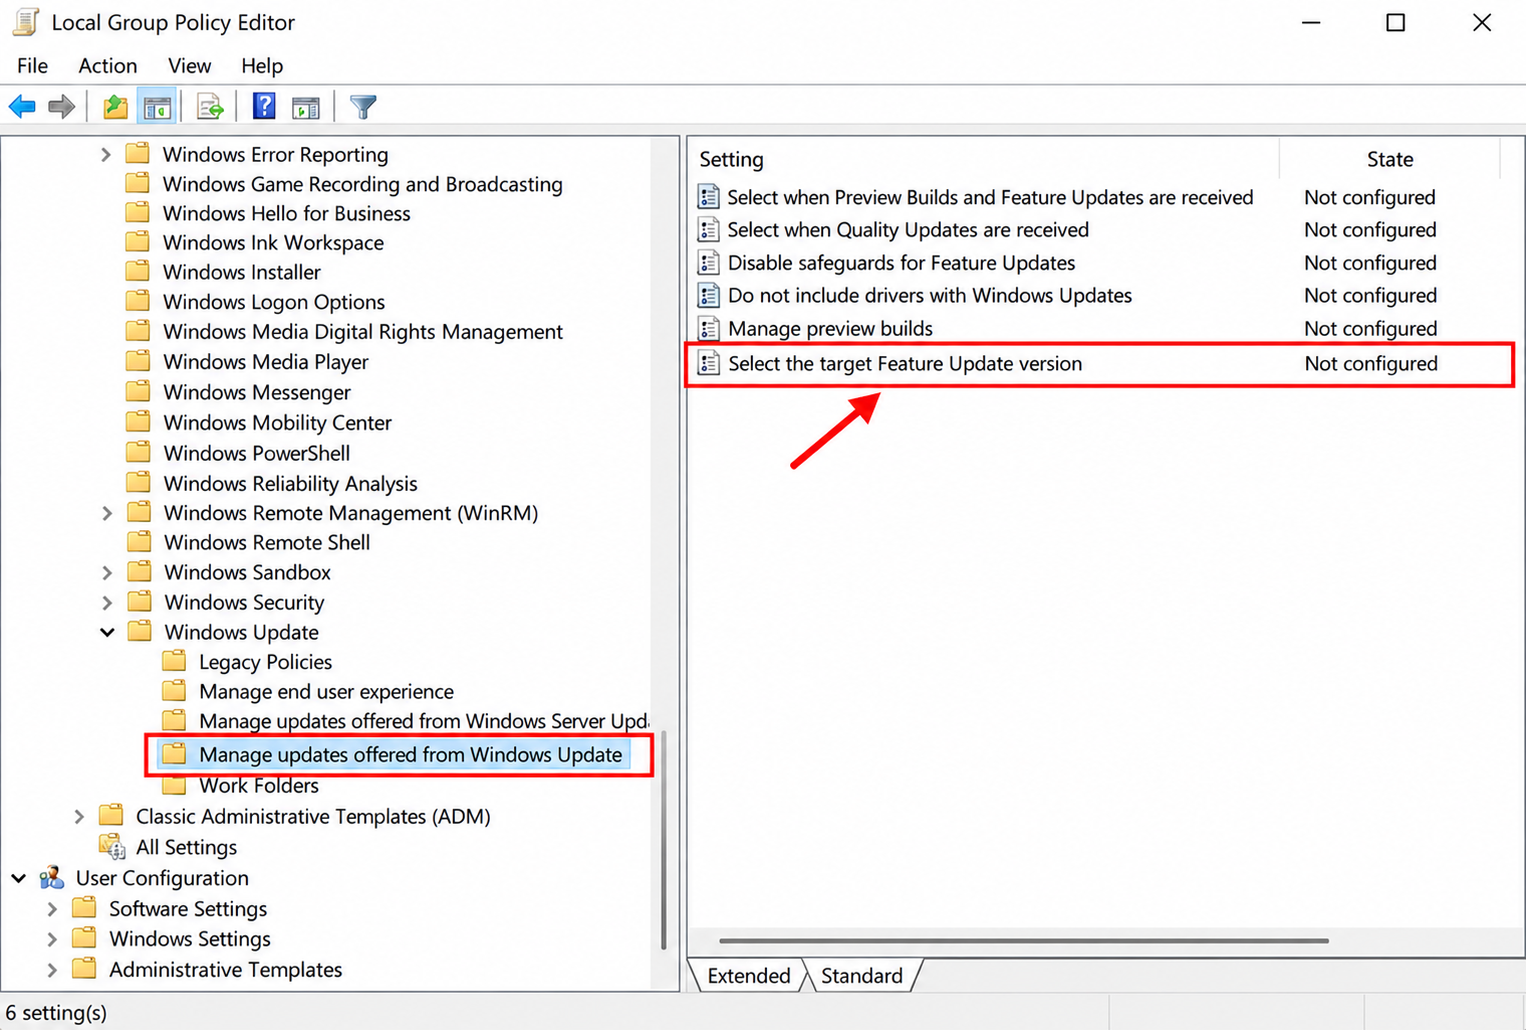Click the tree pane vertical scrollbar
Viewport: 1526px width, 1030px height.
(663, 840)
